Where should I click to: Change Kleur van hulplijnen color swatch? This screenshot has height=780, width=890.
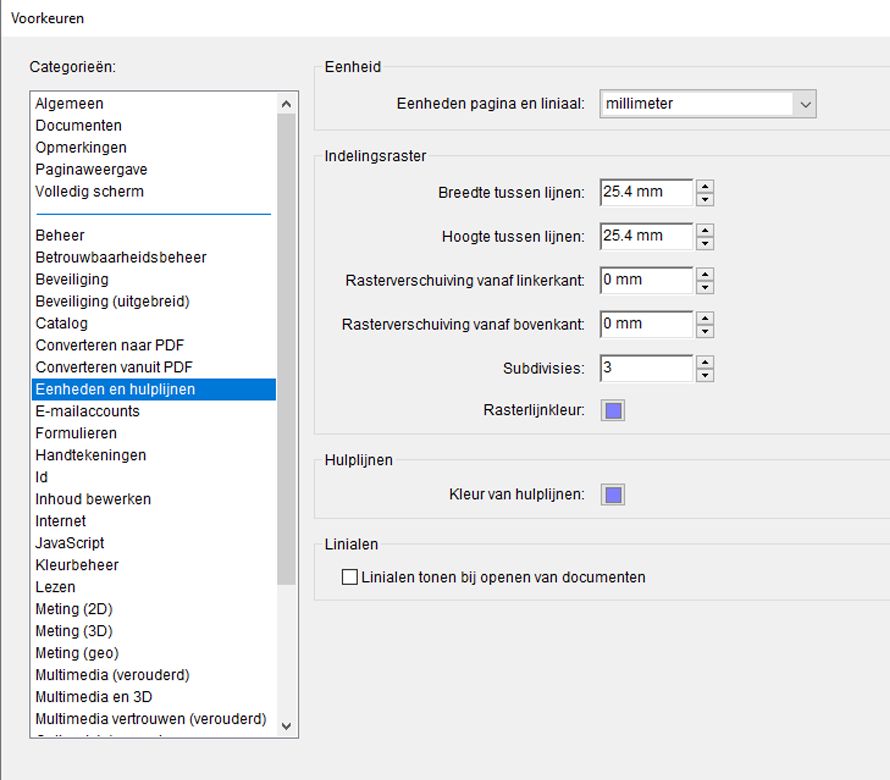(x=613, y=494)
